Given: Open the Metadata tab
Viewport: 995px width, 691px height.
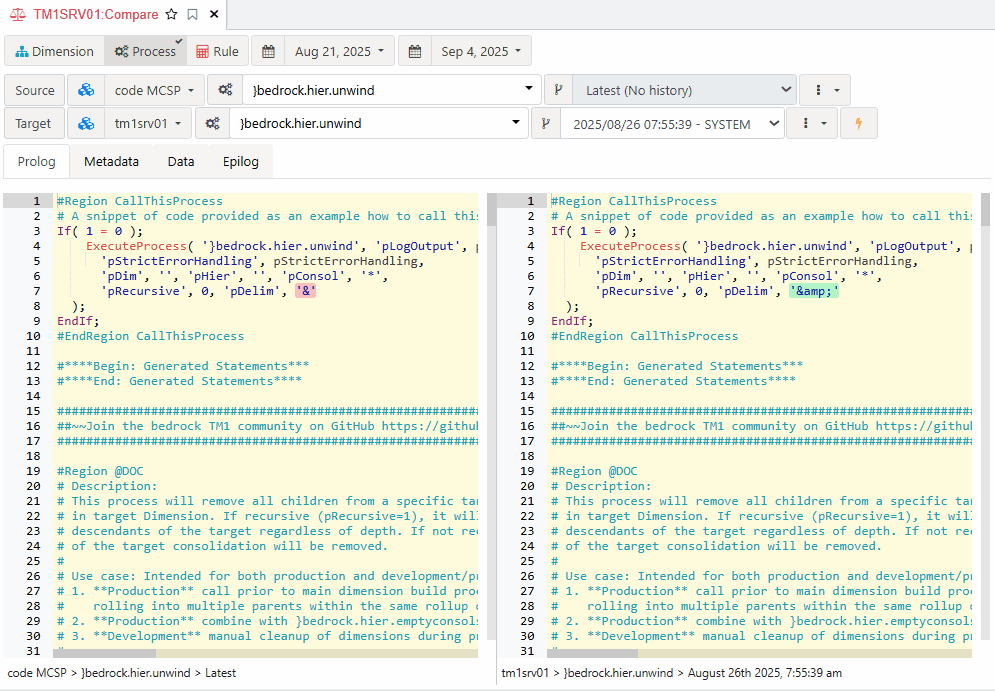Looking at the screenshot, I should [111, 161].
